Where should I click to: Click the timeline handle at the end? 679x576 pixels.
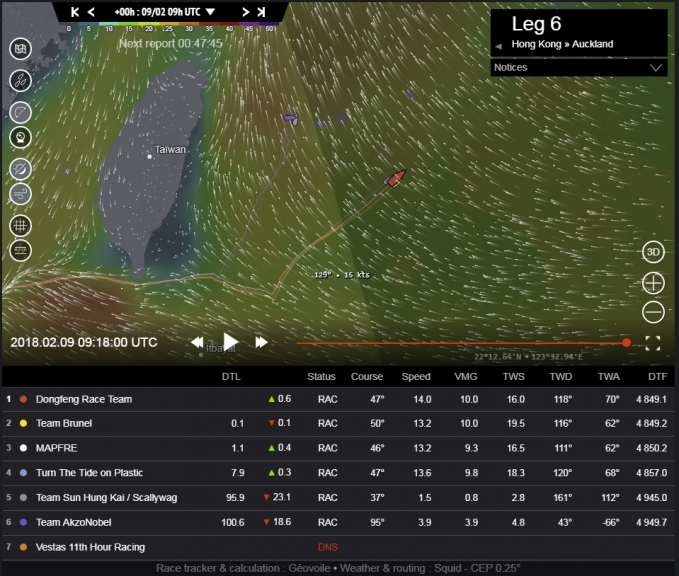(626, 343)
